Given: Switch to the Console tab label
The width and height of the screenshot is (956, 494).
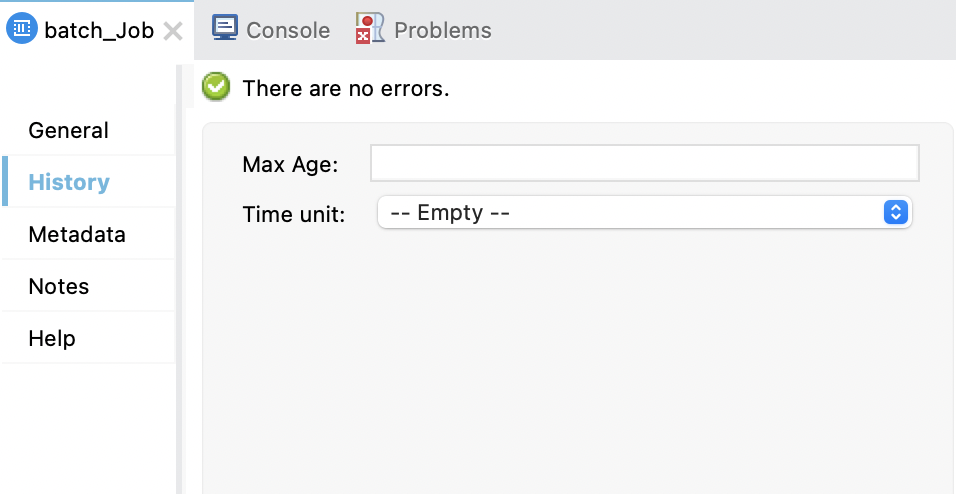Looking at the screenshot, I should 288,31.
